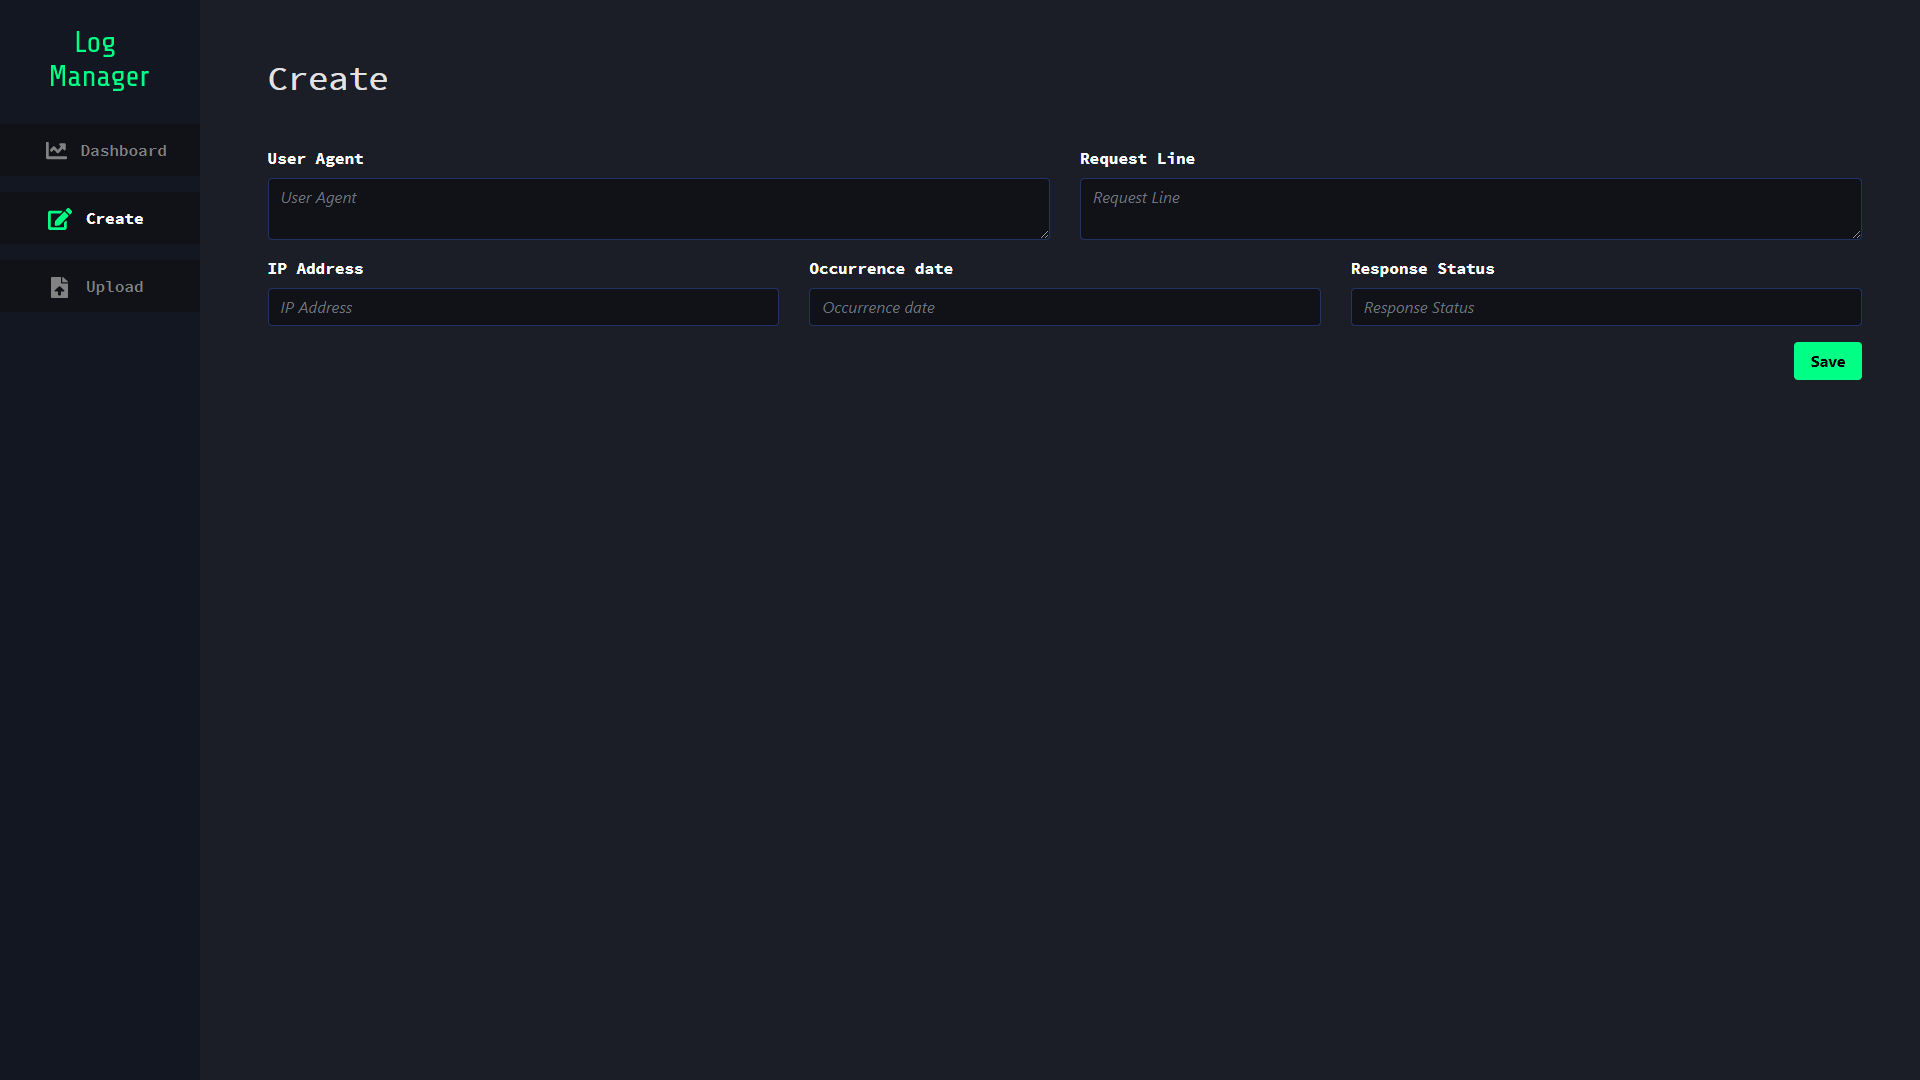The height and width of the screenshot is (1080, 1920).
Task: Go to the Upload menu item label
Action: click(x=114, y=287)
